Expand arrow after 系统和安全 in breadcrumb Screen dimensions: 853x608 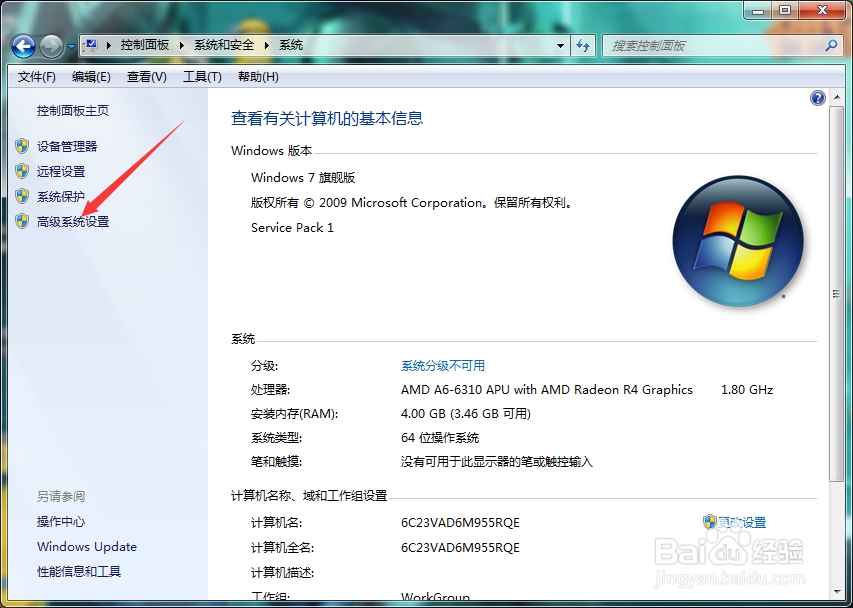pos(267,45)
